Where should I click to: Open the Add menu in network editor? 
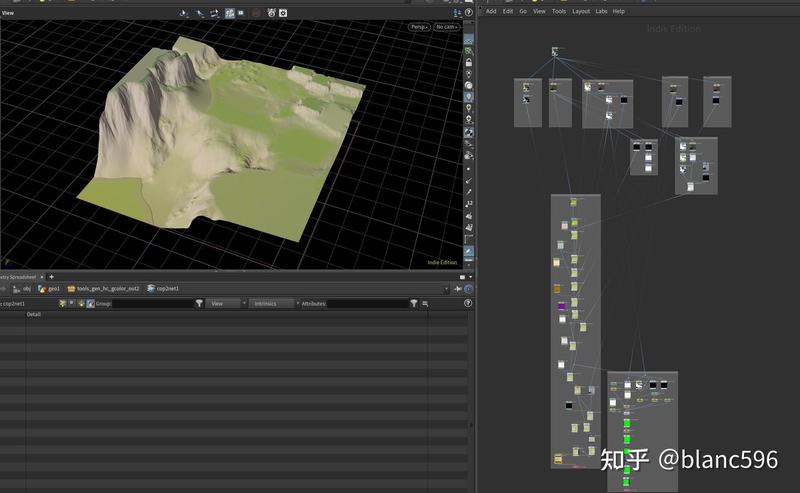[490, 11]
